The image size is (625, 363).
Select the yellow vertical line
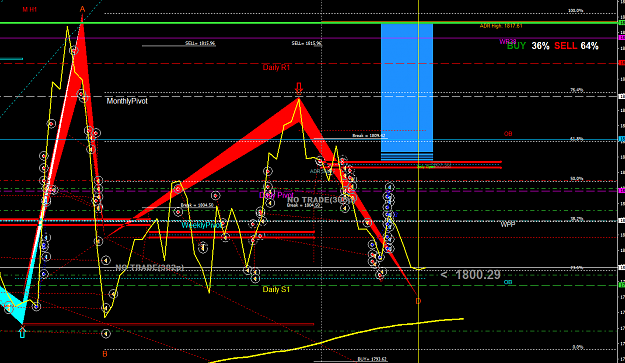tap(418, 181)
